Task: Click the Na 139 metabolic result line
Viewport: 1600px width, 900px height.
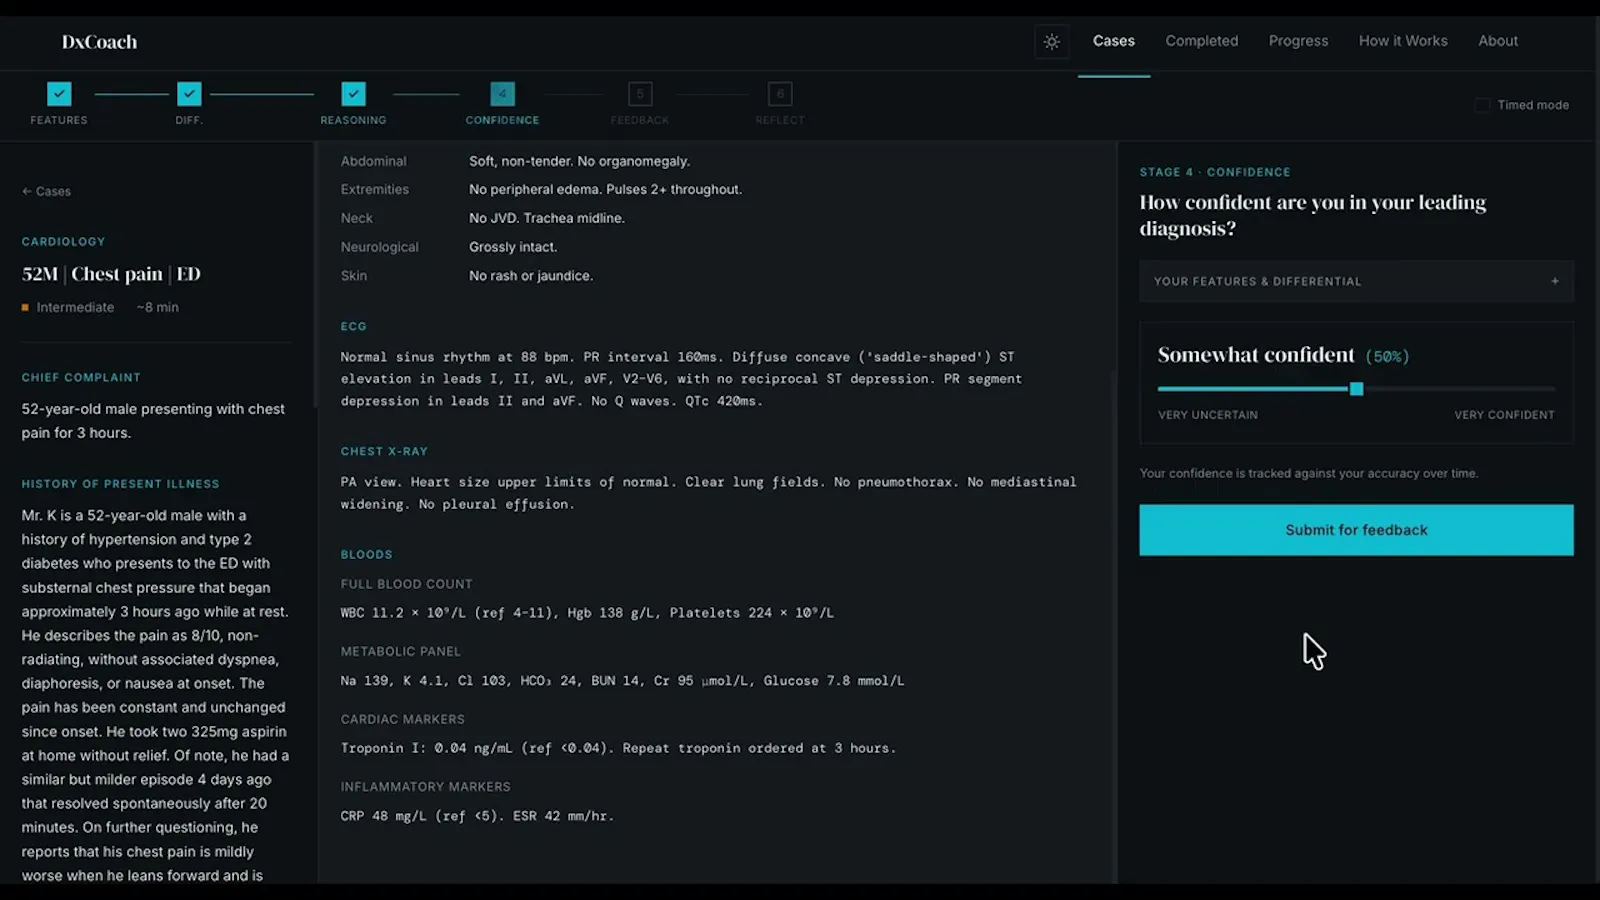Action: (x=622, y=681)
